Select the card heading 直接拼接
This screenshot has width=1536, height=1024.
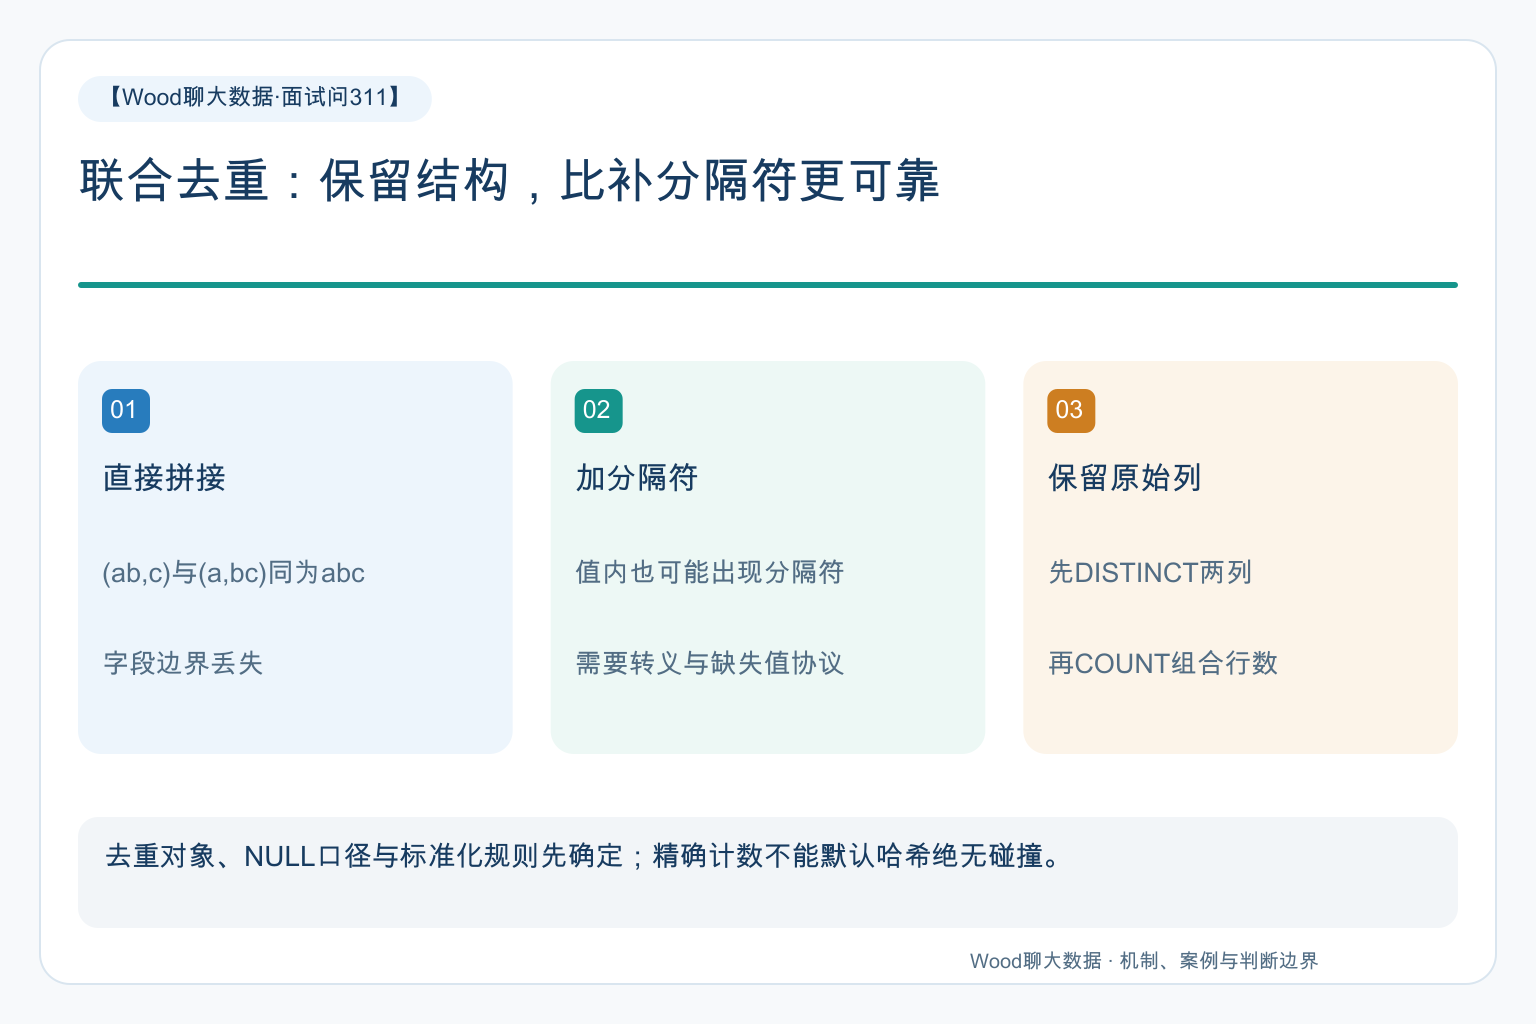164,478
